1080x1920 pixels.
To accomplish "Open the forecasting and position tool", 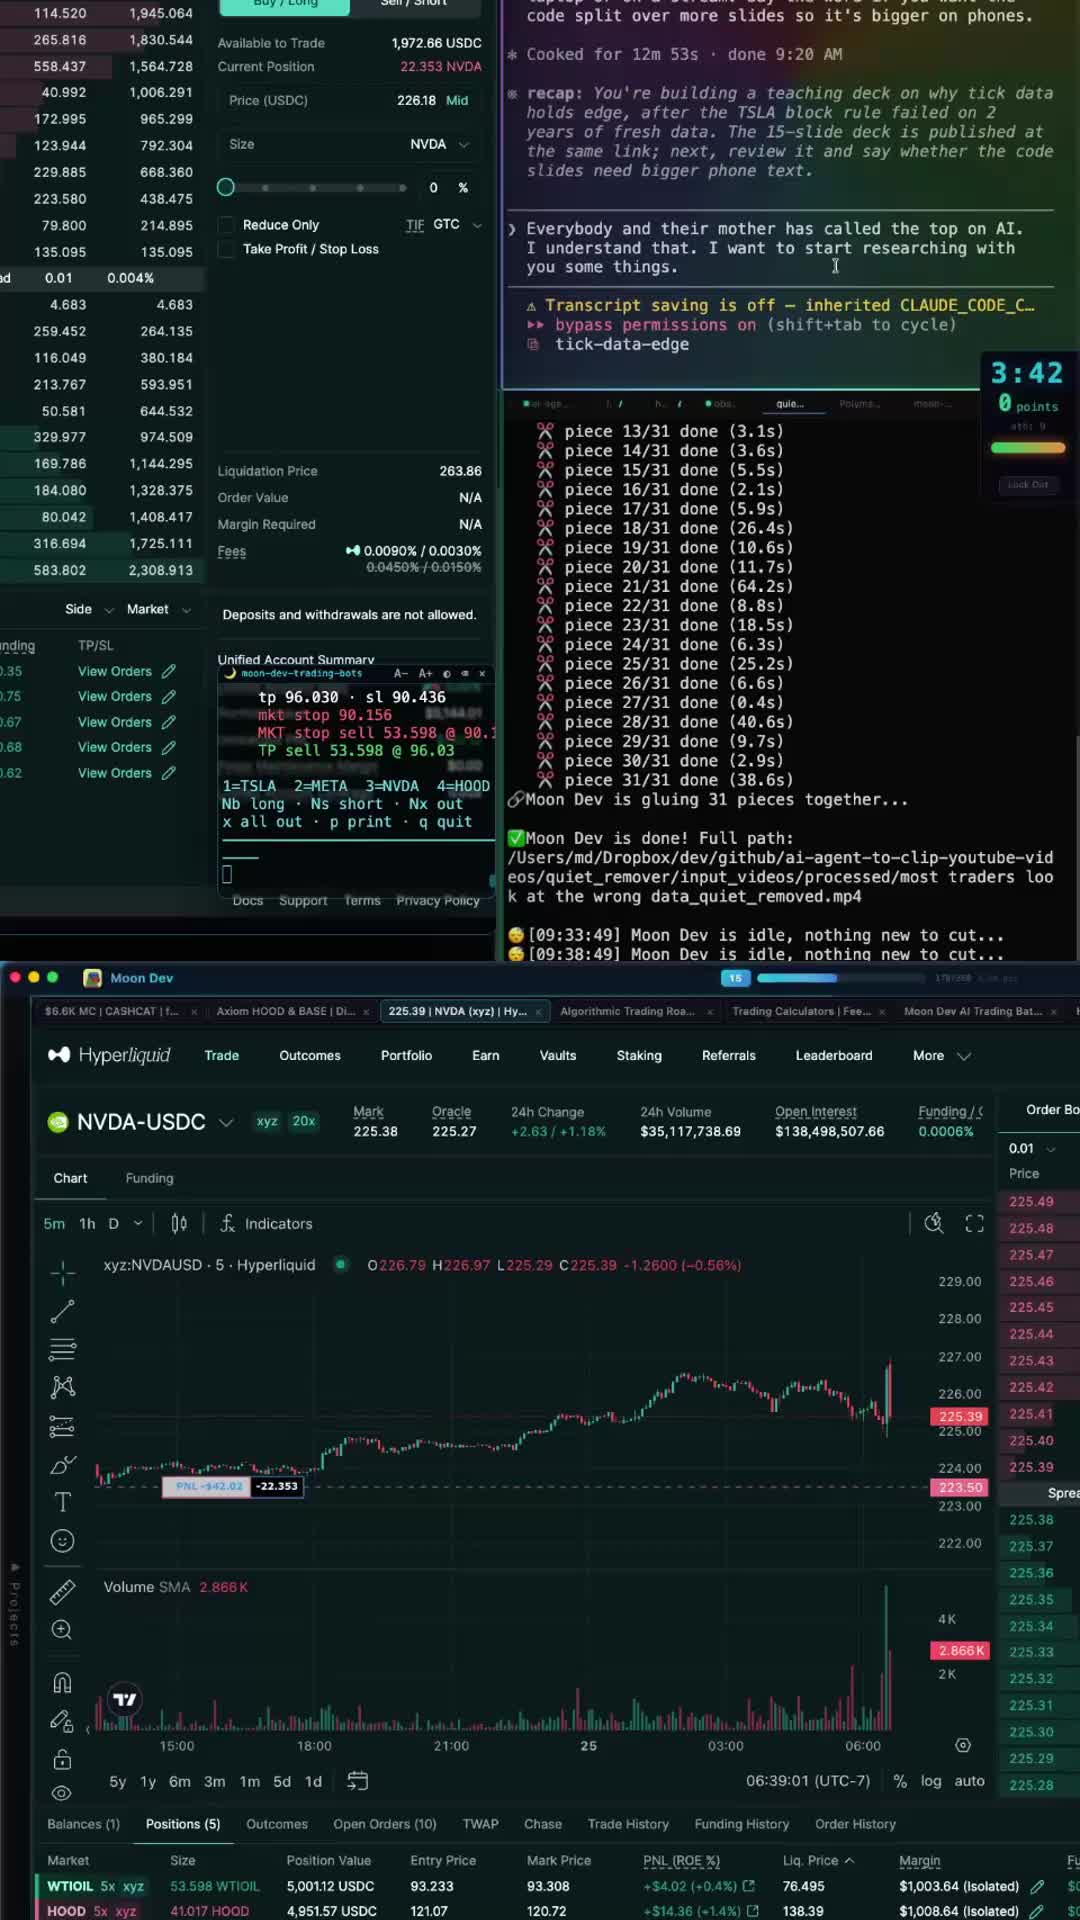I will [62, 1427].
